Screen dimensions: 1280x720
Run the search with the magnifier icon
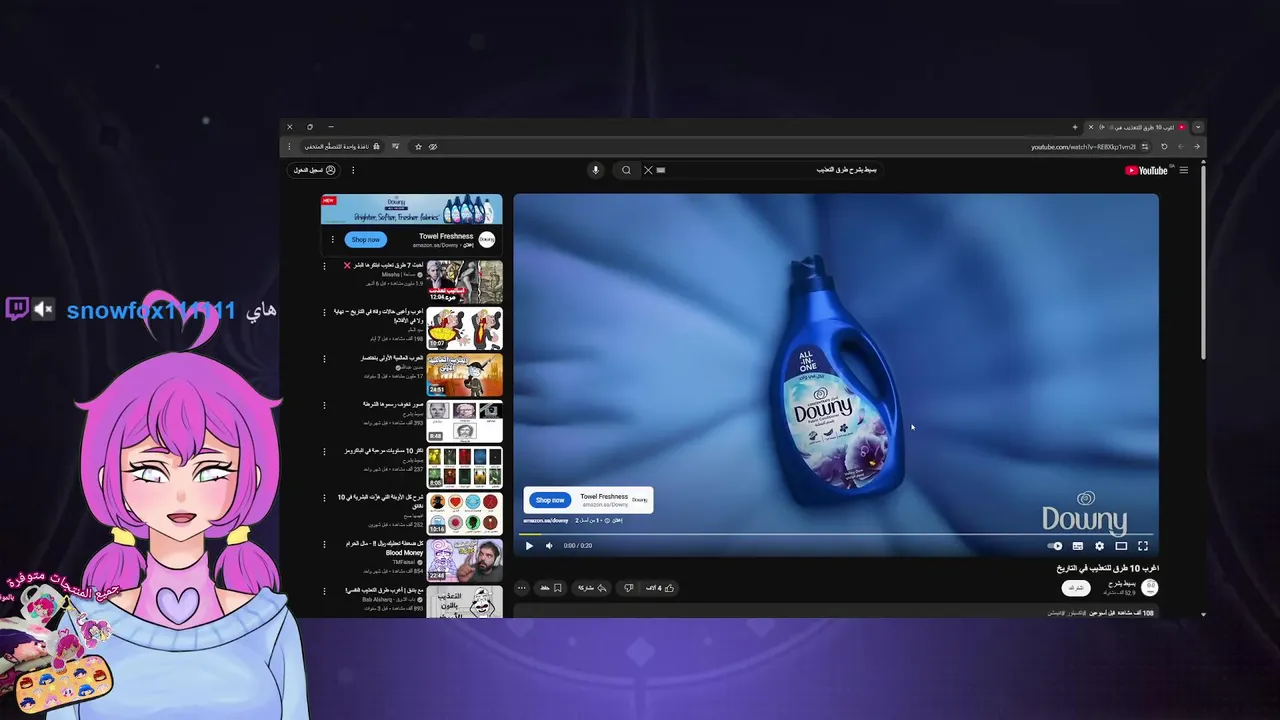626,170
